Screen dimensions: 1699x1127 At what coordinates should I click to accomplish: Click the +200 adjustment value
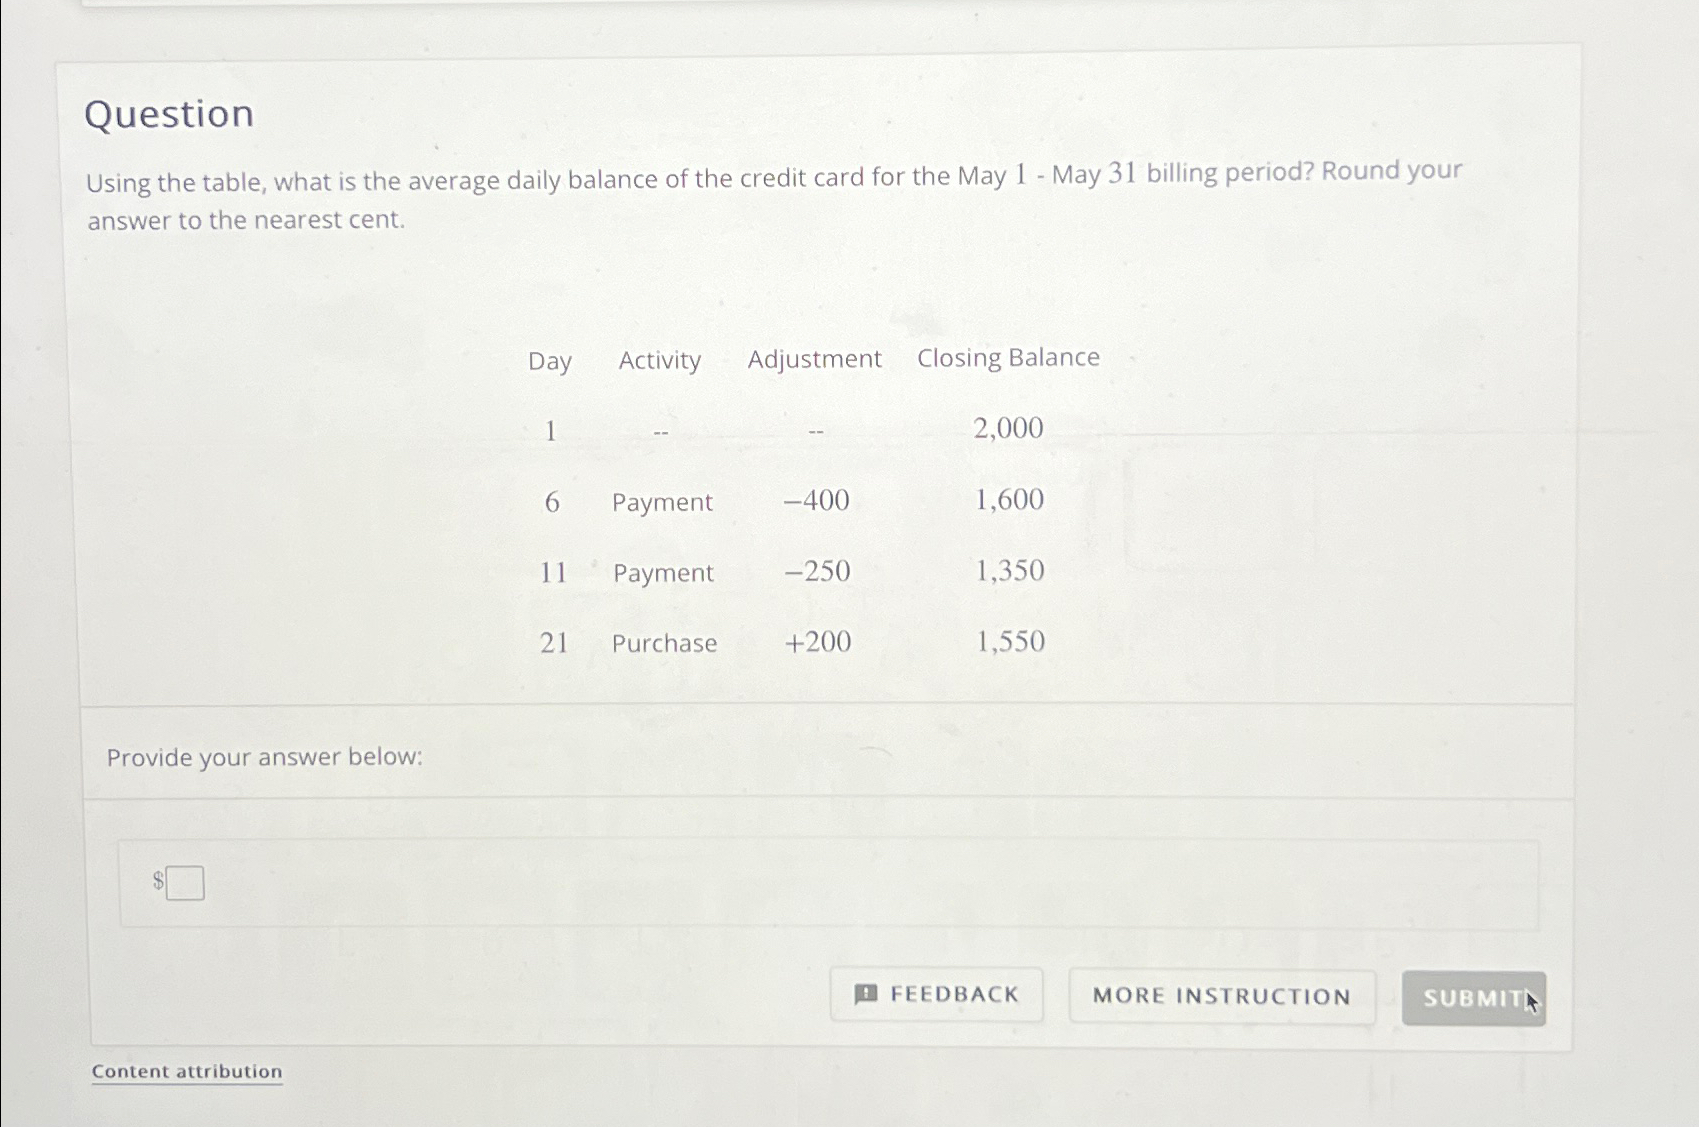[816, 643]
